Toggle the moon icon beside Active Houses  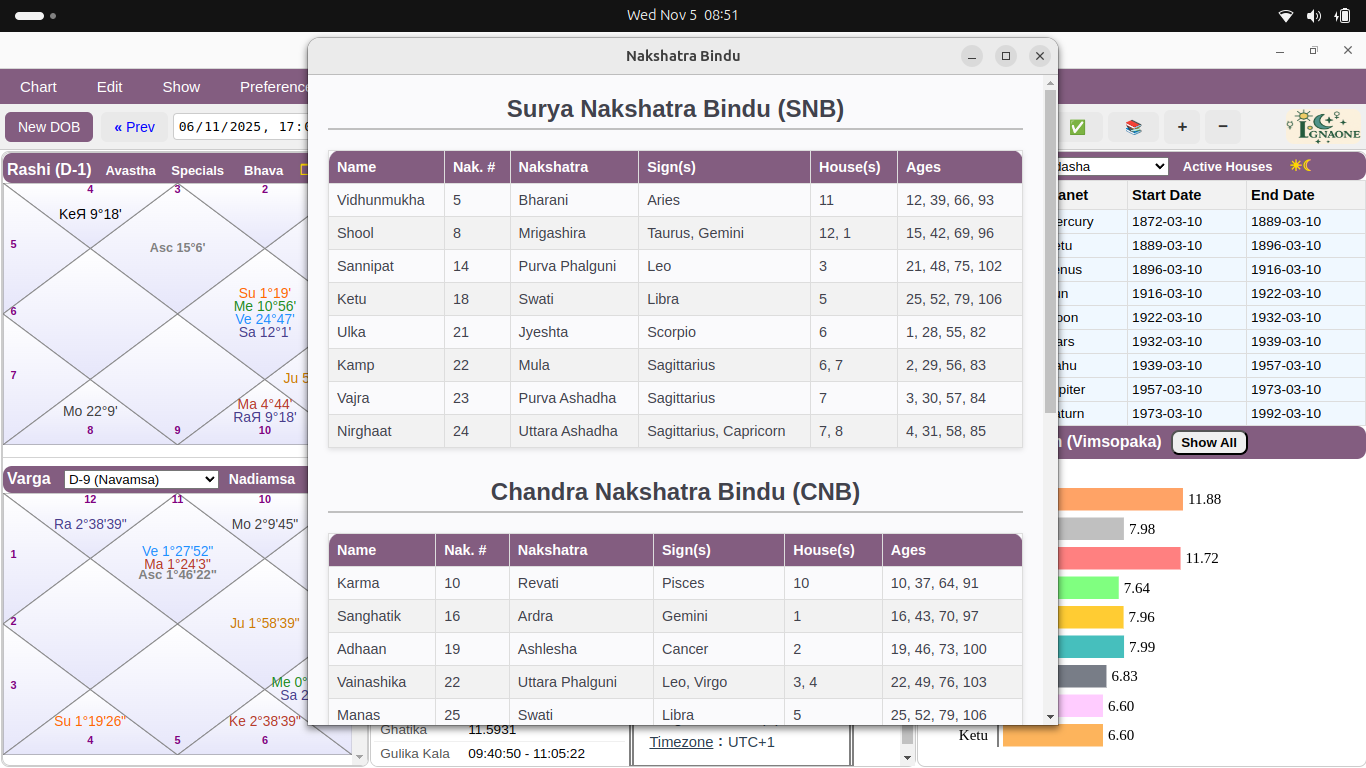(1305, 166)
